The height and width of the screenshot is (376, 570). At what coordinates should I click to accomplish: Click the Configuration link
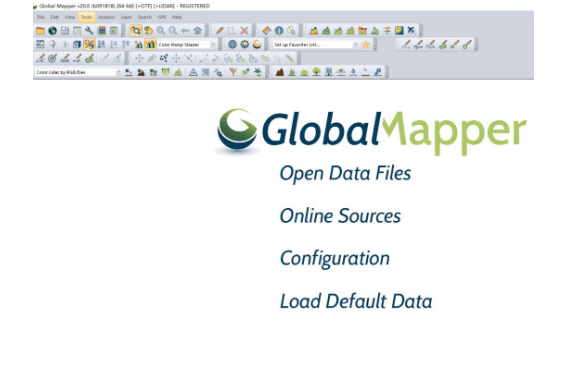[x=335, y=259]
